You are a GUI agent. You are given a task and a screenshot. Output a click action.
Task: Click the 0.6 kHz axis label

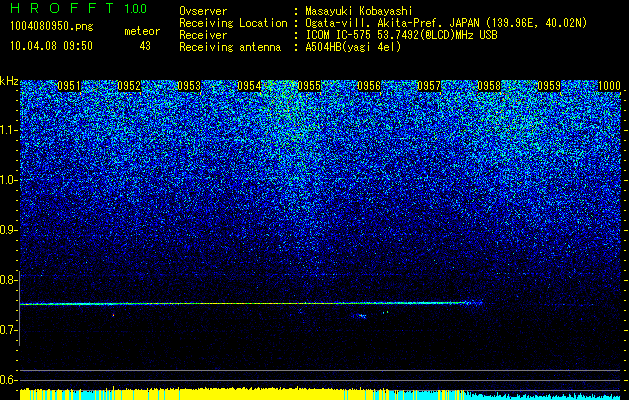click(x=9, y=380)
